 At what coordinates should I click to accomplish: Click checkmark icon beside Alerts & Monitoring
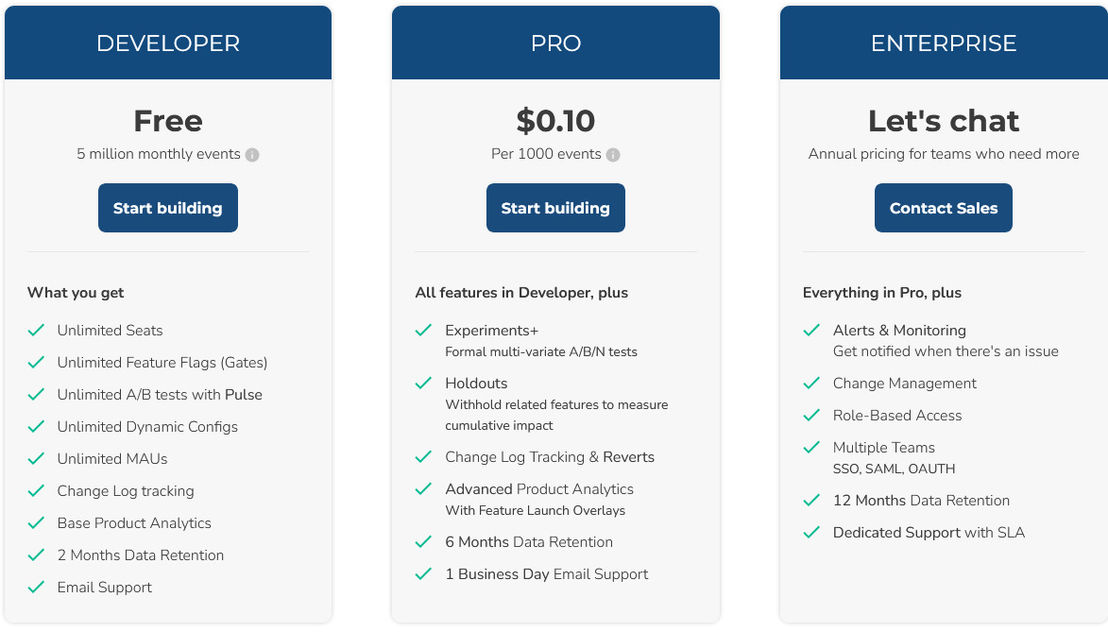[811, 330]
